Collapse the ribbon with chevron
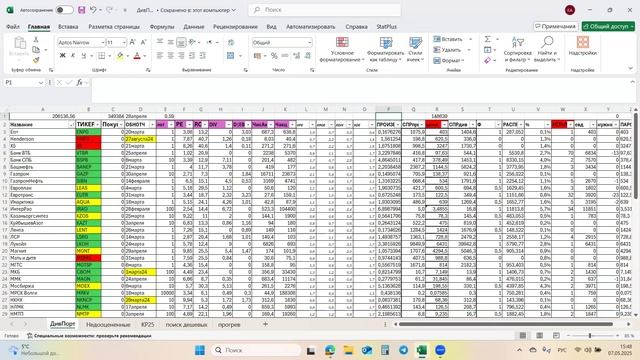The height and width of the screenshot is (360, 640). point(630,69)
